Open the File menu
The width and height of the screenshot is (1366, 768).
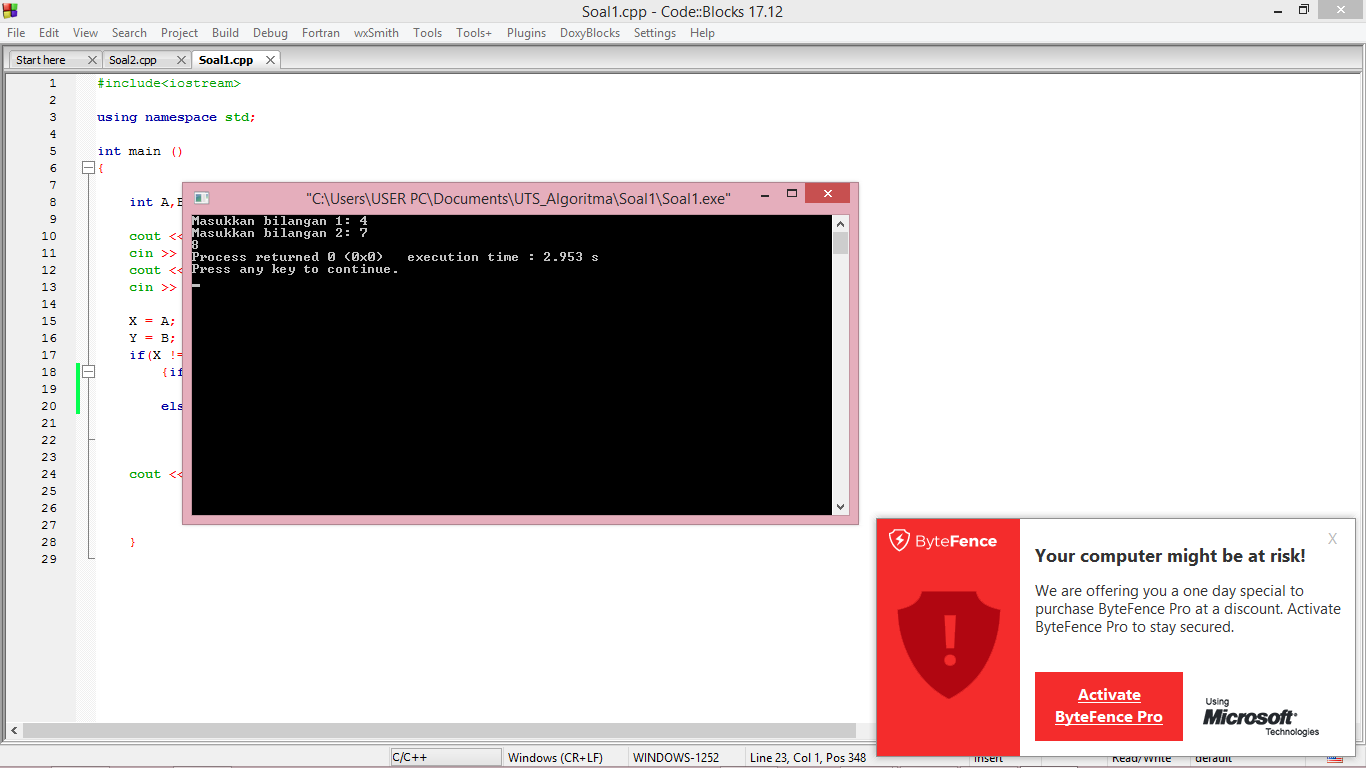pyautogui.click(x=16, y=33)
